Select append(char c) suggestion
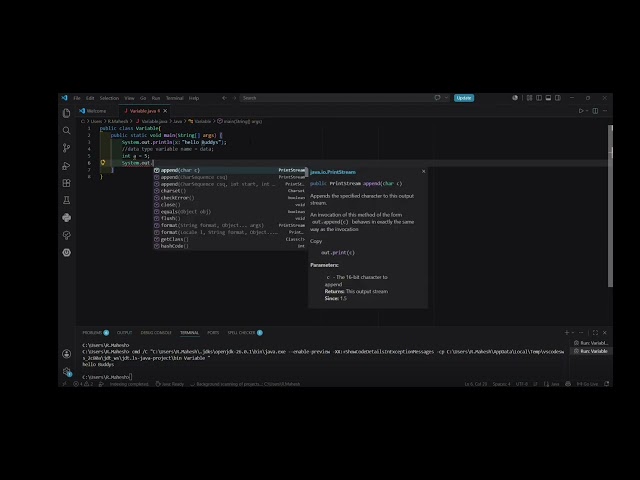640x480 pixels. (229, 170)
